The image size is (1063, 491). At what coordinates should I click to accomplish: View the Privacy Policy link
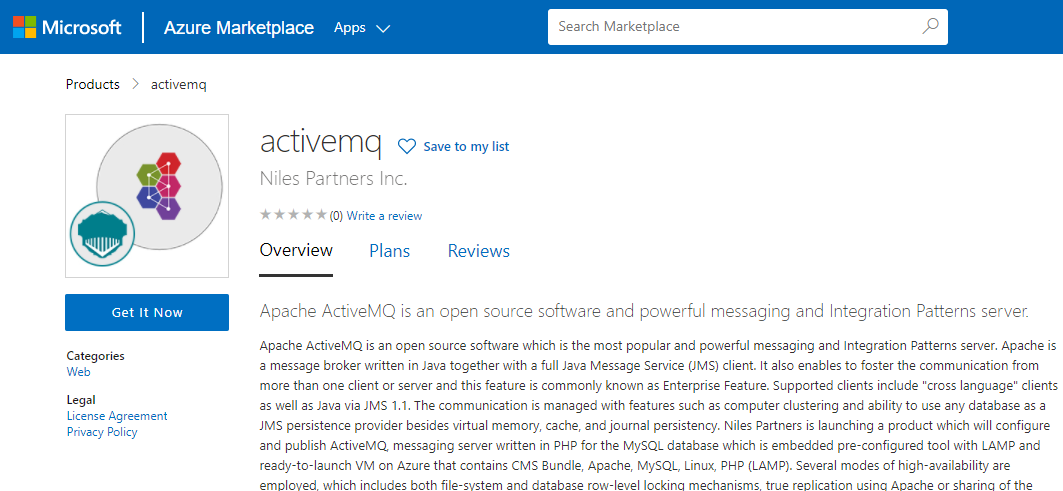pos(102,432)
